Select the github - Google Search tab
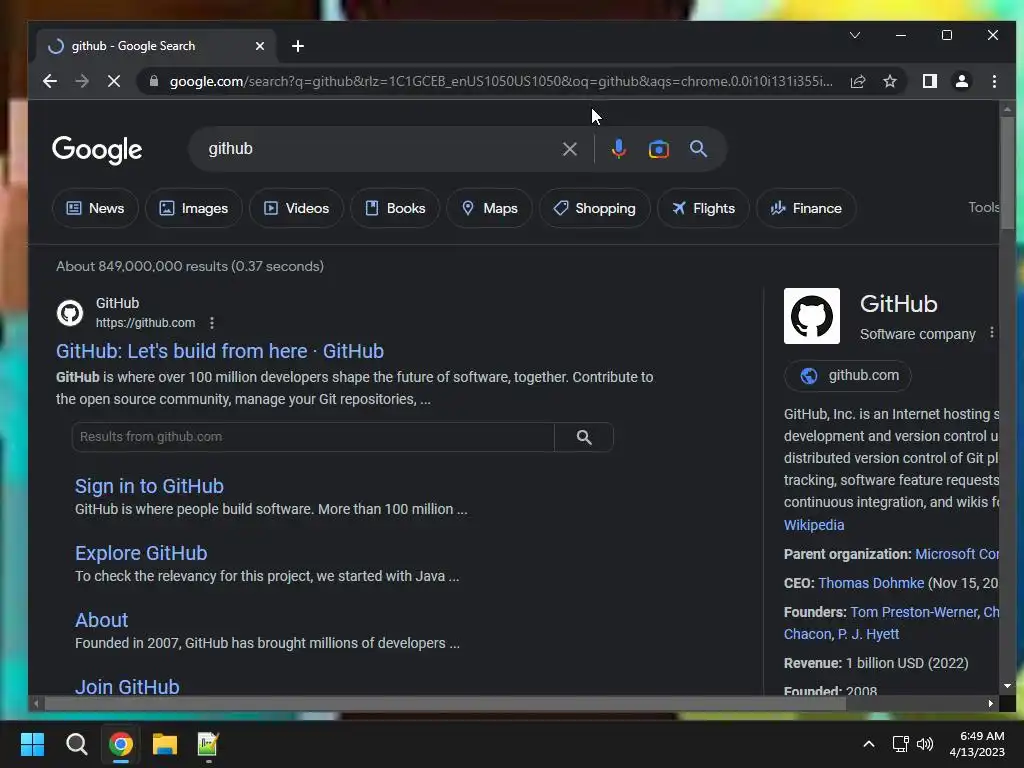This screenshot has width=1024, height=768. (157, 46)
